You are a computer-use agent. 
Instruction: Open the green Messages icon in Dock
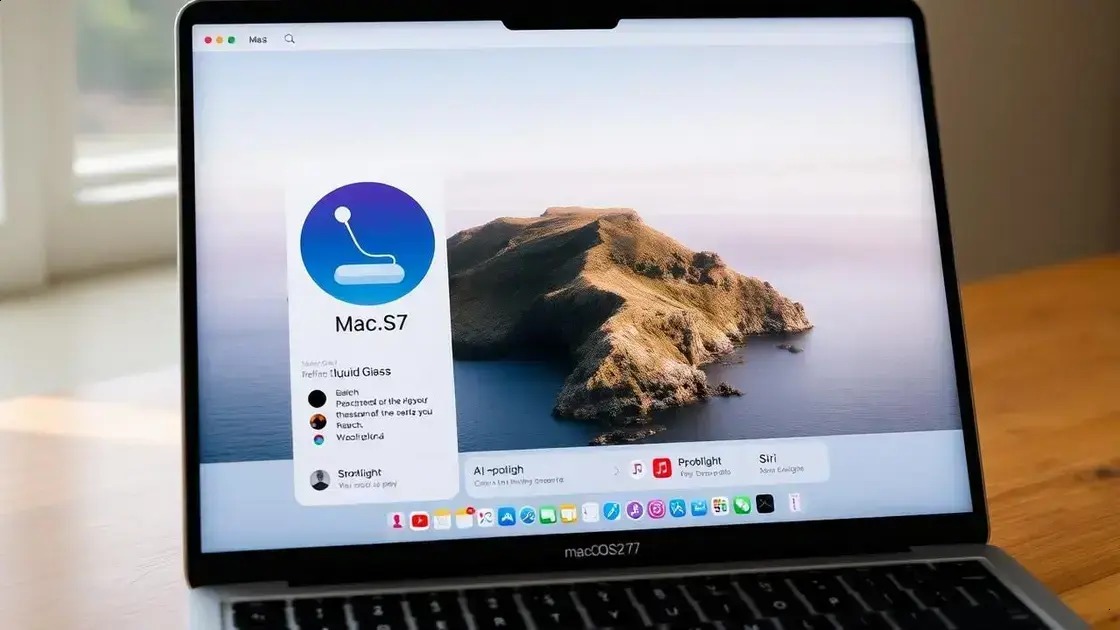(548, 515)
